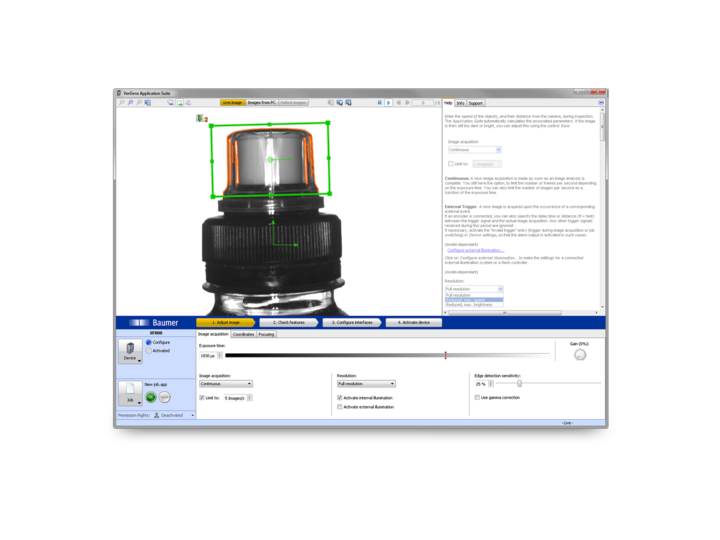Adjust the Edge detection sensitivity slider
This screenshot has width=720, height=540.
(x=519, y=383)
